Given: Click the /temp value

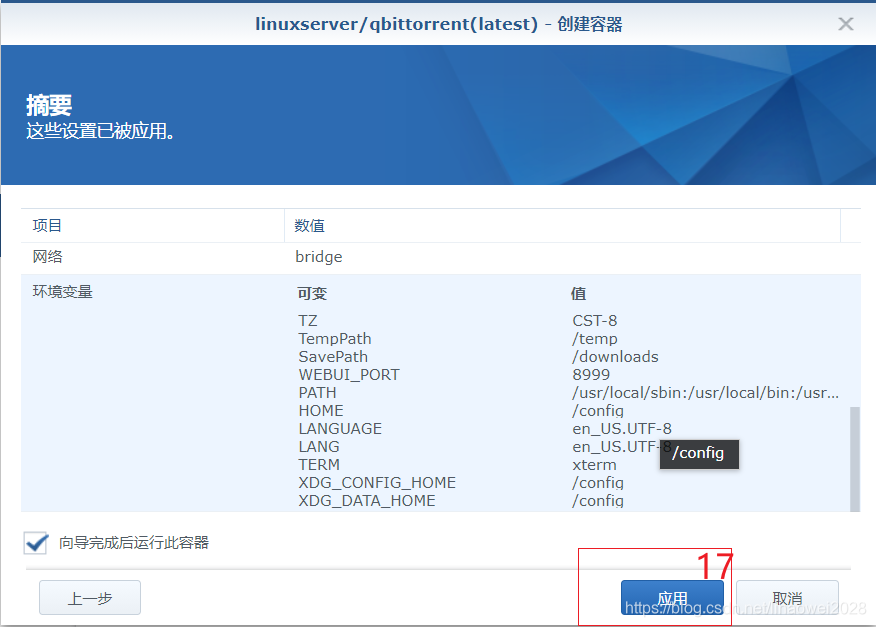Looking at the screenshot, I should (594, 339).
